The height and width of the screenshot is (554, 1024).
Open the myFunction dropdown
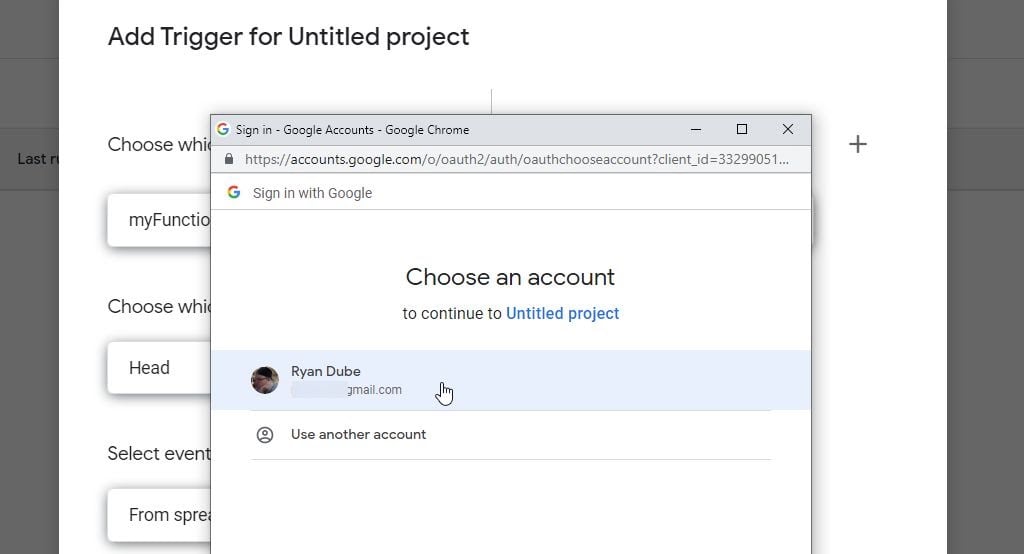point(160,220)
